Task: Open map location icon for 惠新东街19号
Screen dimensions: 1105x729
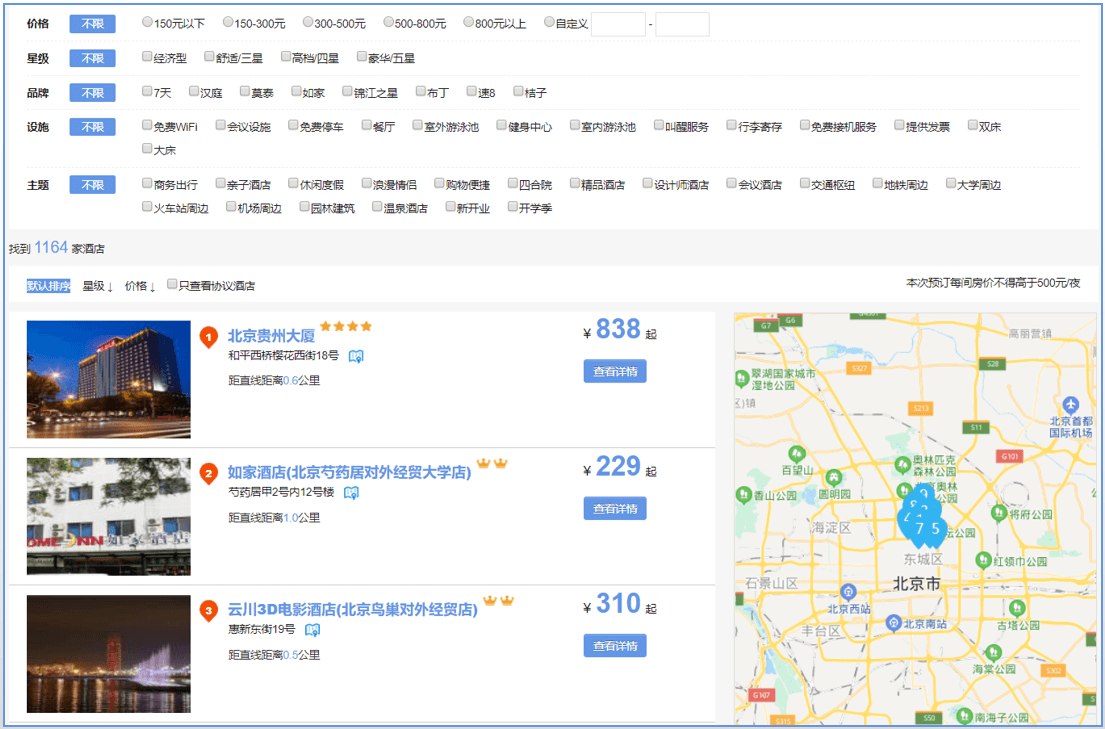Action: point(312,630)
